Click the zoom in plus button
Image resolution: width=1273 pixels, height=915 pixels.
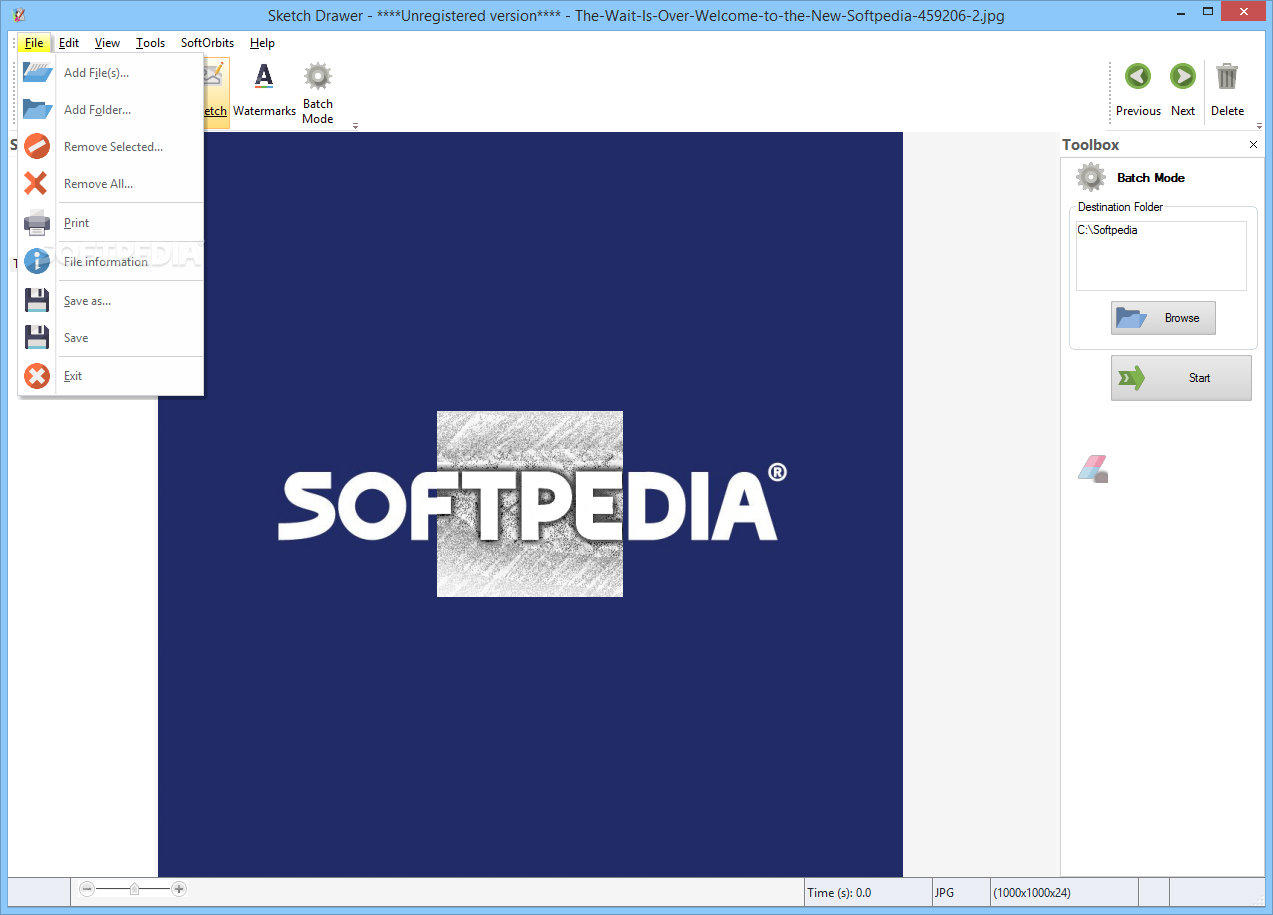(x=179, y=888)
